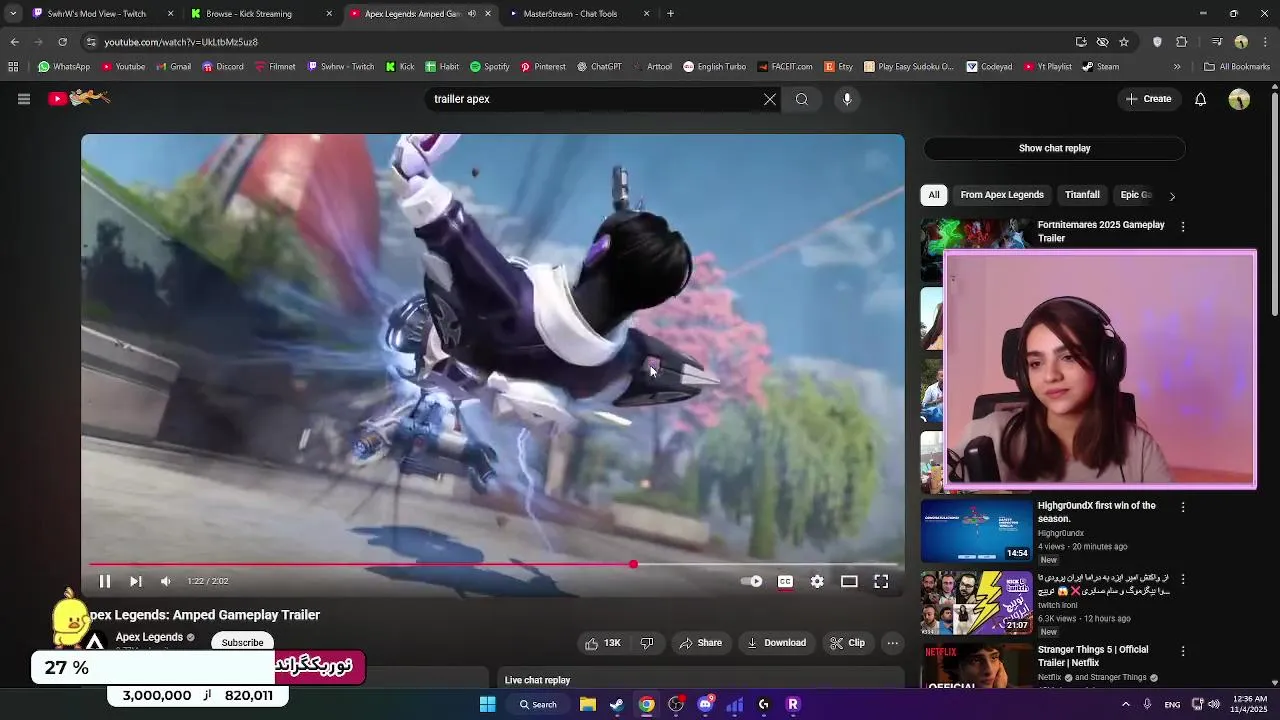Image resolution: width=1280 pixels, height=720 pixels.
Task: Open a new browser tab
Action: pyautogui.click(x=670, y=14)
